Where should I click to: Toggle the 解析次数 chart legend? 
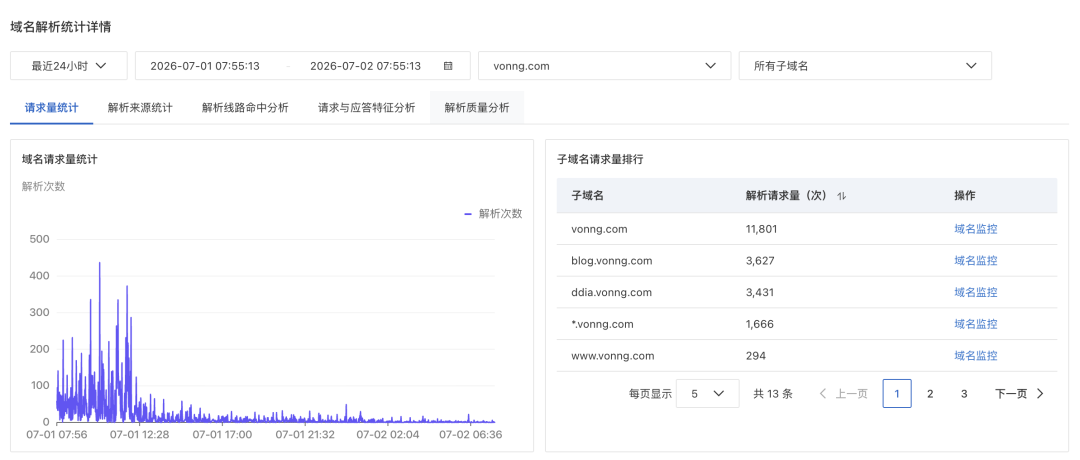(493, 214)
